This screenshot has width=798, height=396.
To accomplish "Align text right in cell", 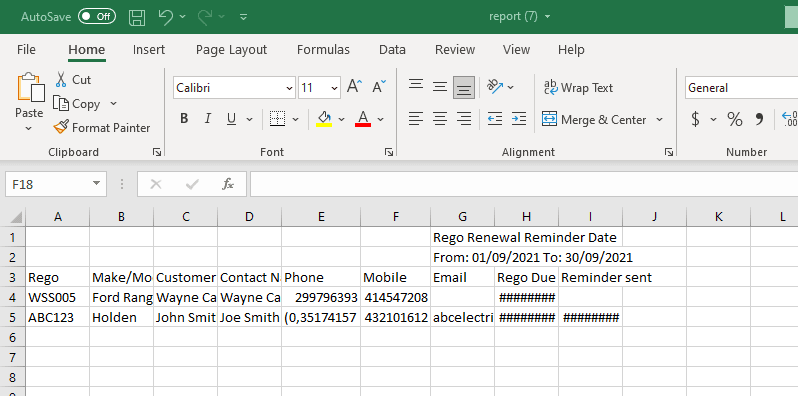I will pos(463,119).
